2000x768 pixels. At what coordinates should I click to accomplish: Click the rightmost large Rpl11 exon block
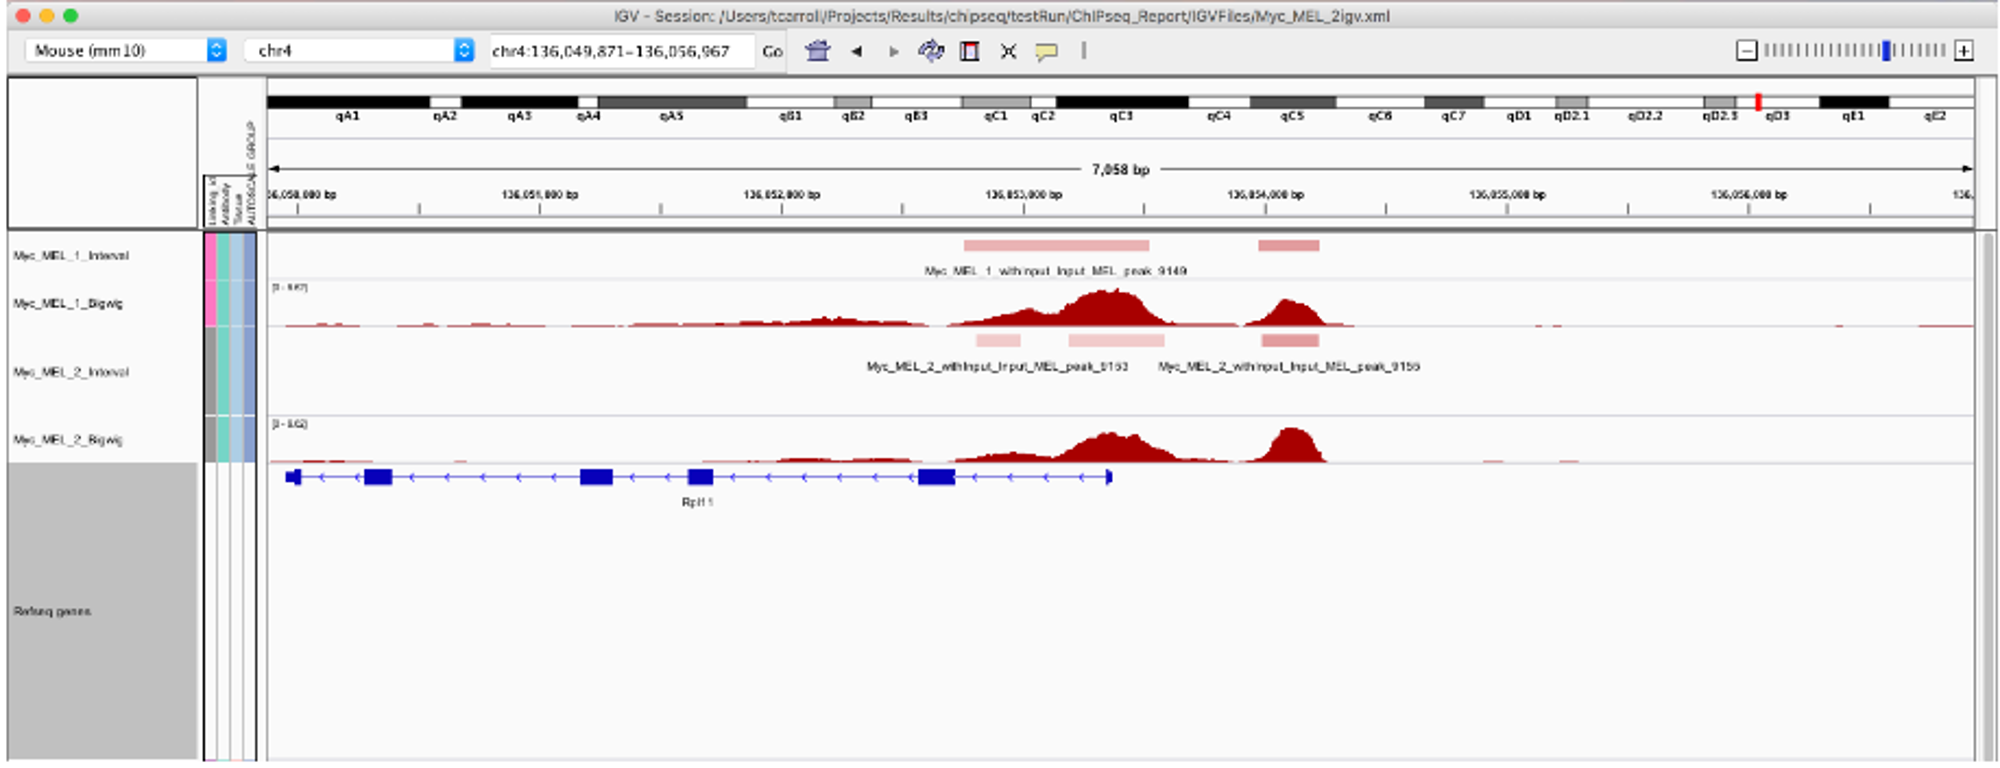tap(936, 477)
